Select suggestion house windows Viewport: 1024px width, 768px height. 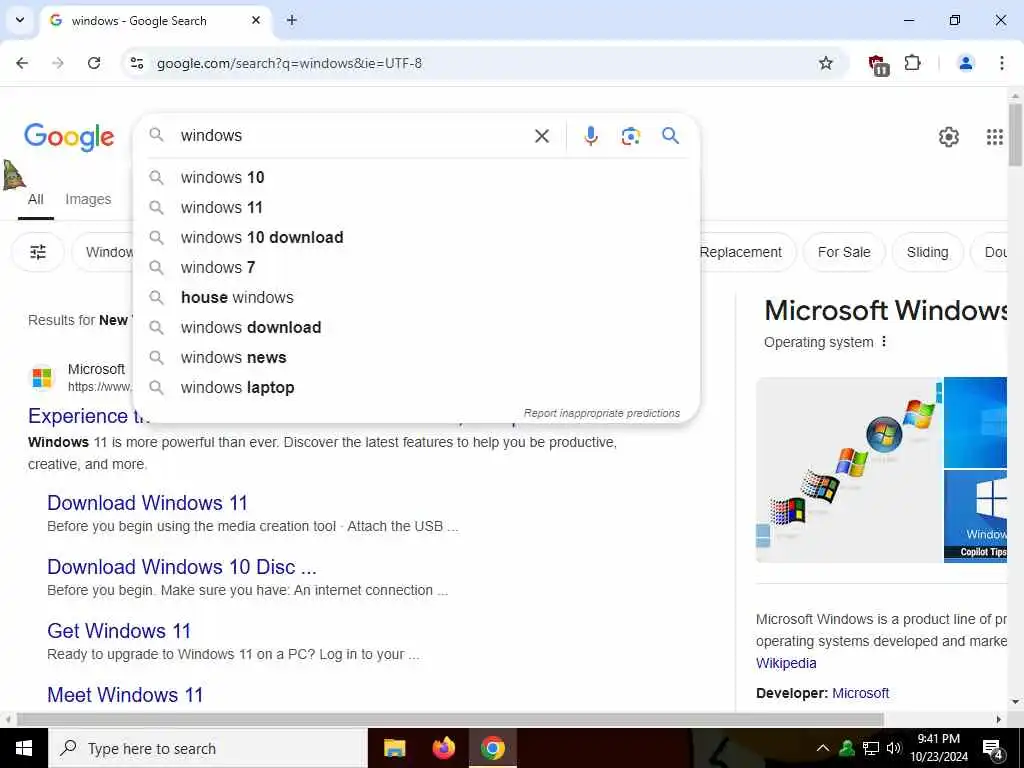click(x=416, y=298)
